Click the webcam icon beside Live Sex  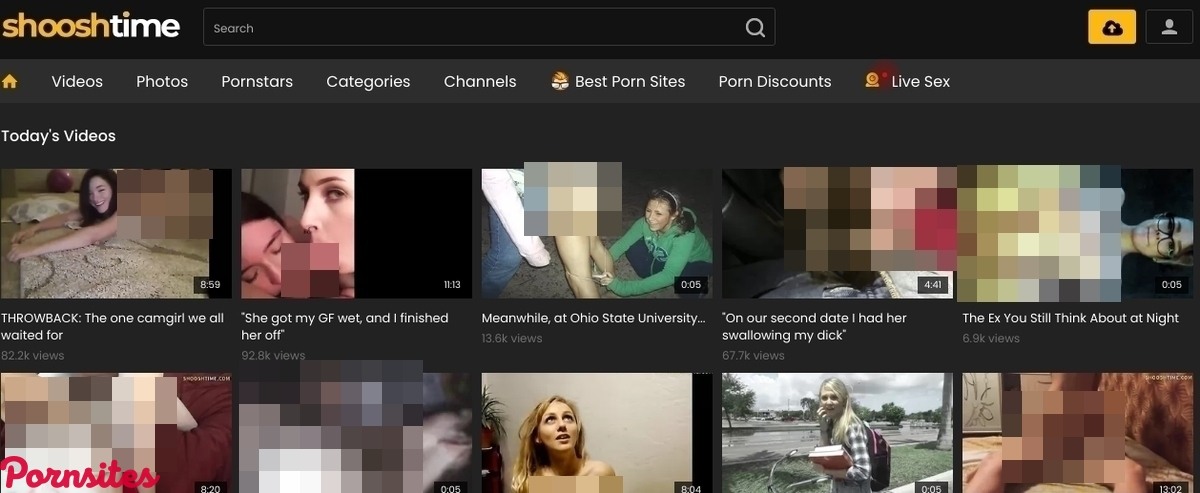[873, 81]
